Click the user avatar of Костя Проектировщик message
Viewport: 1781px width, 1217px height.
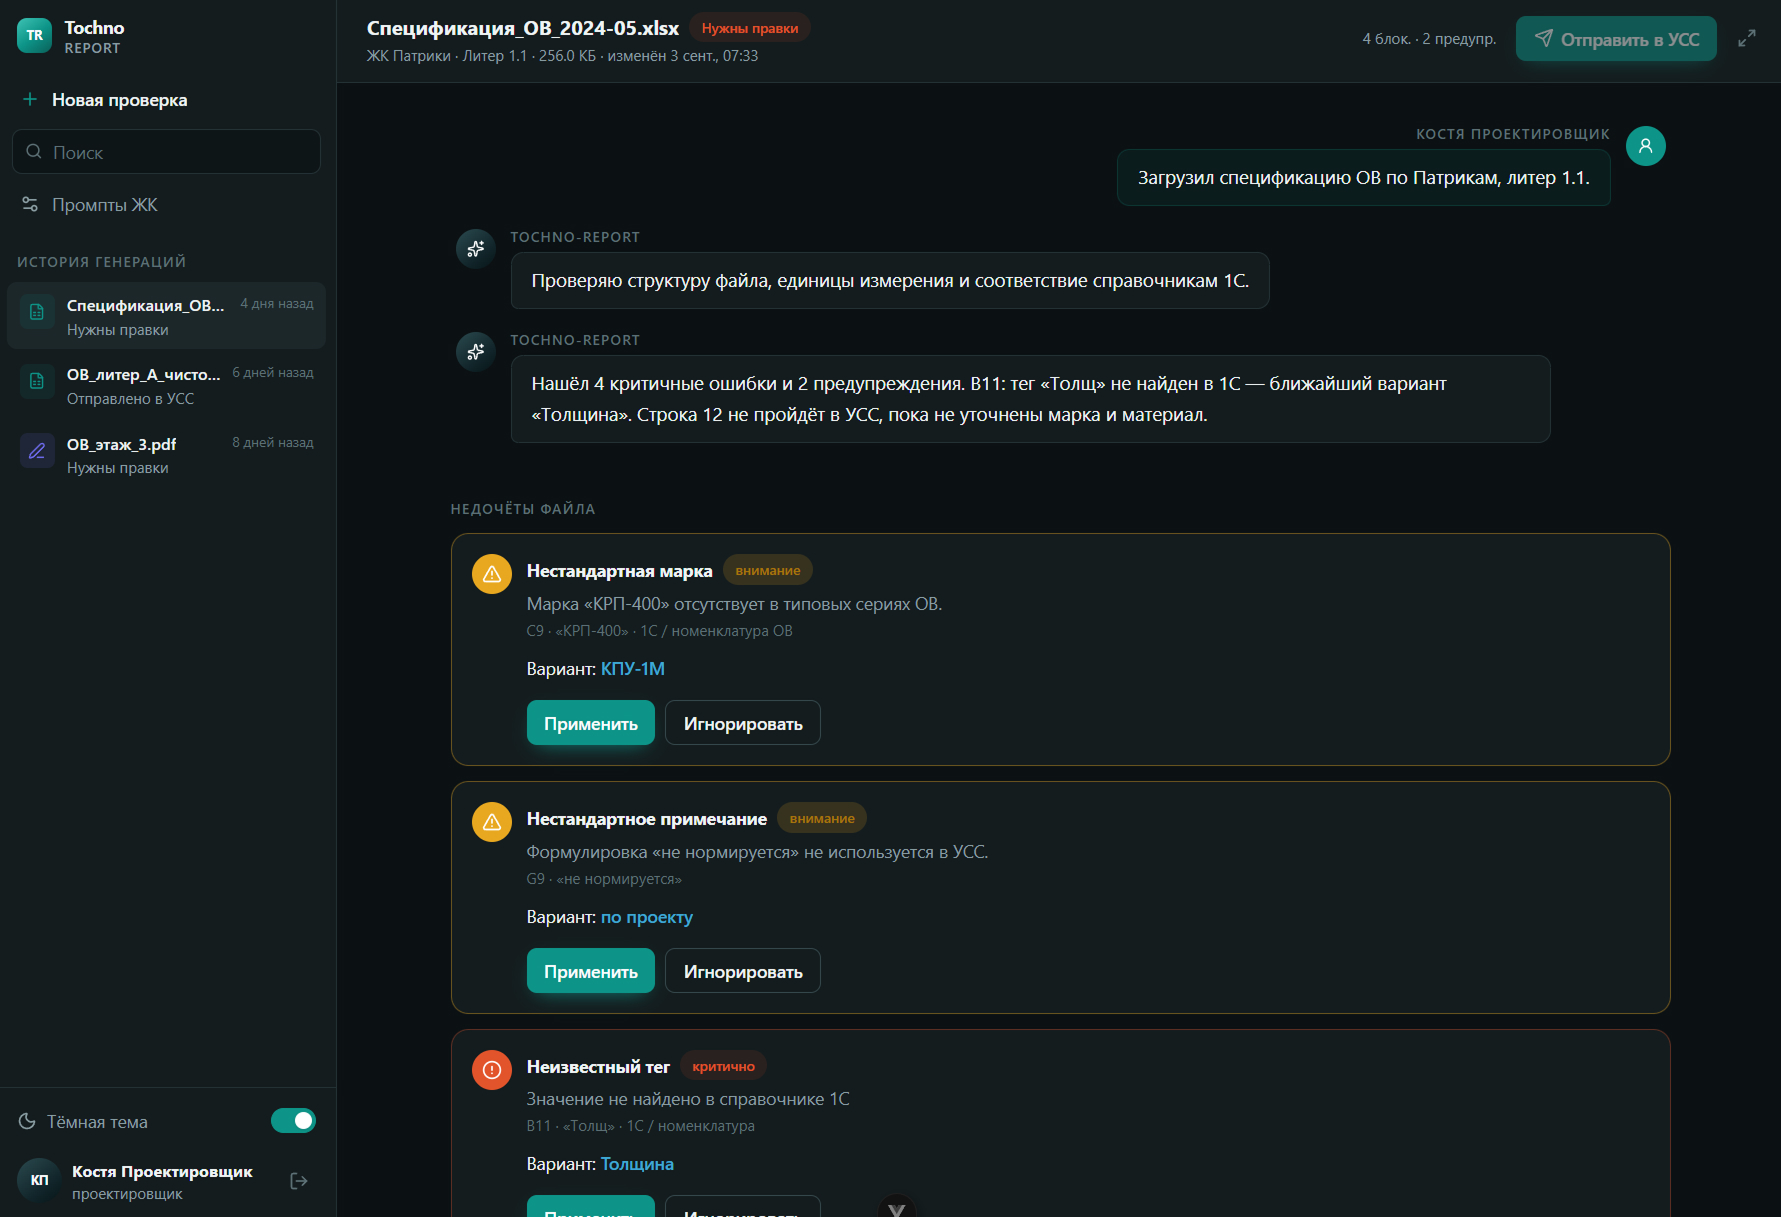click(1646, 146)
